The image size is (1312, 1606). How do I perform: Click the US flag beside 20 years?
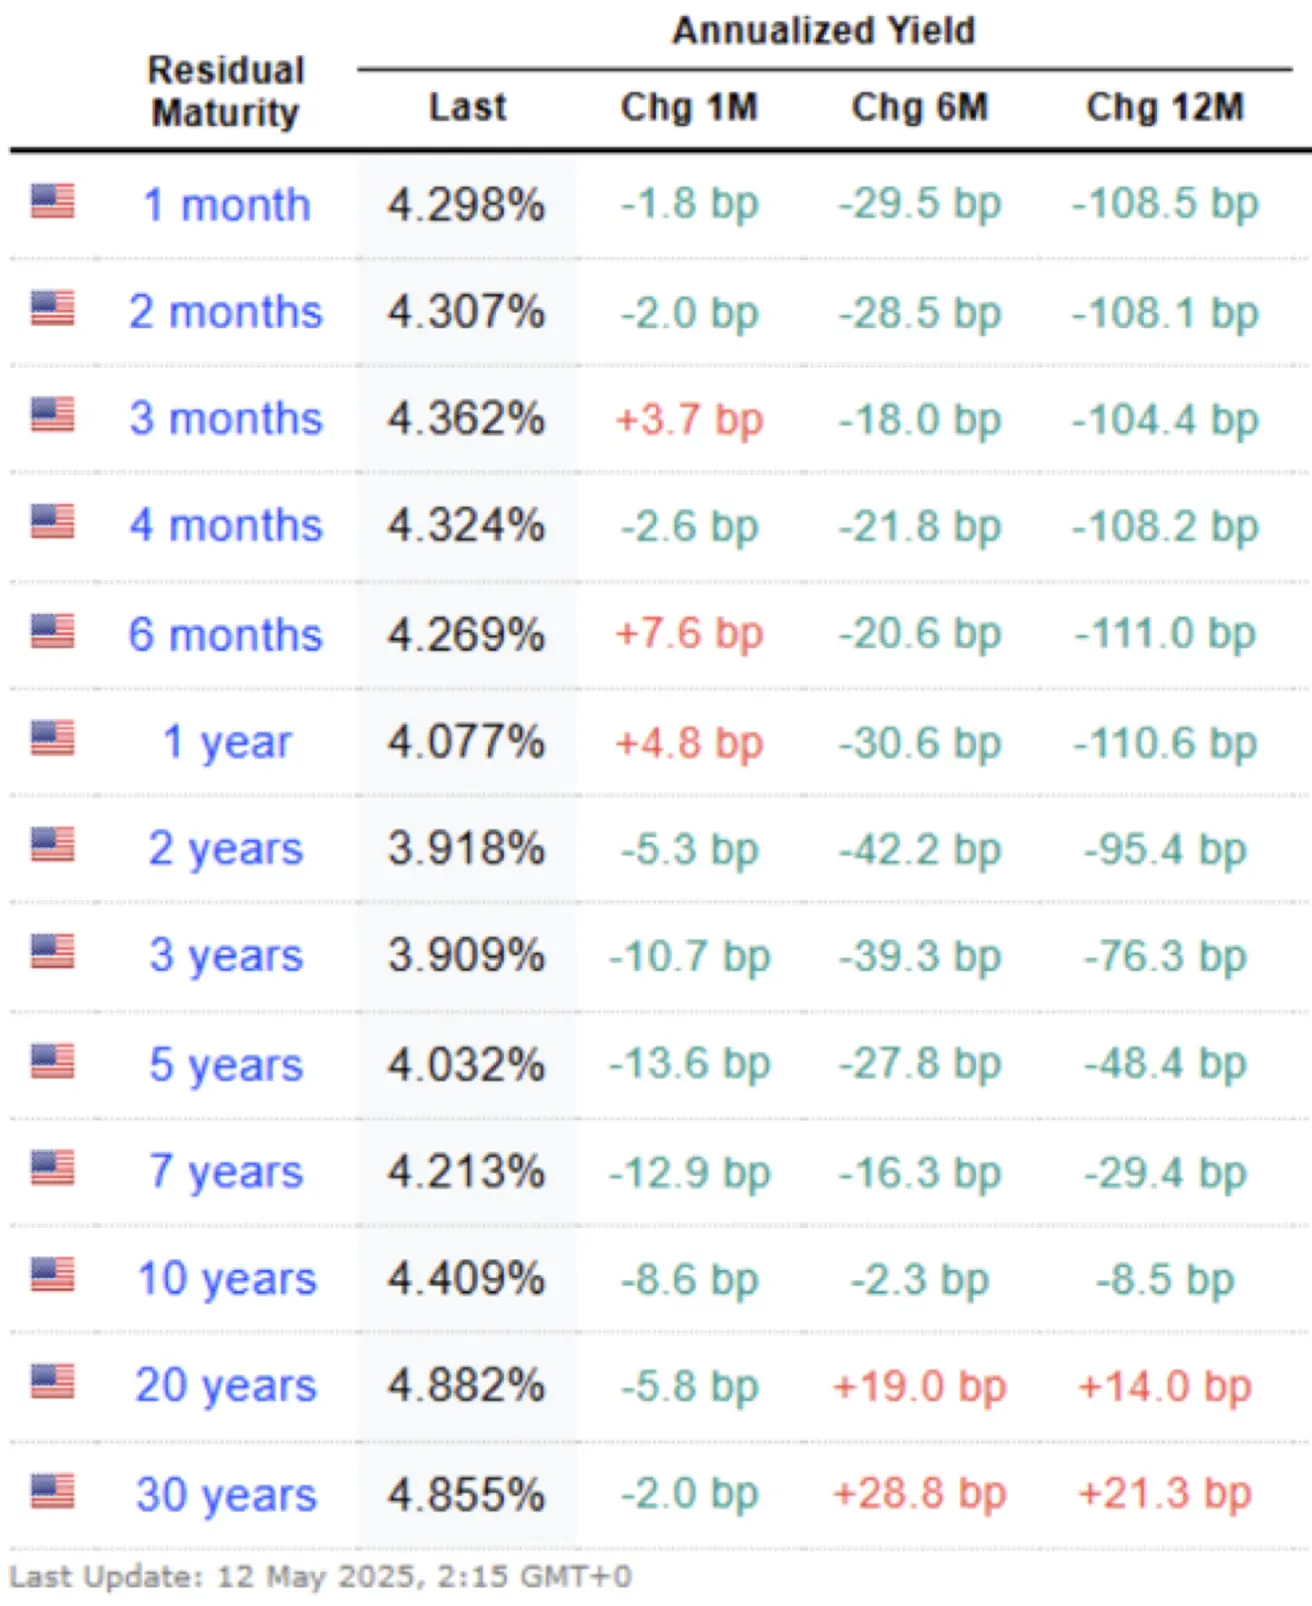pyautogui.click(x=52, y=1381)
